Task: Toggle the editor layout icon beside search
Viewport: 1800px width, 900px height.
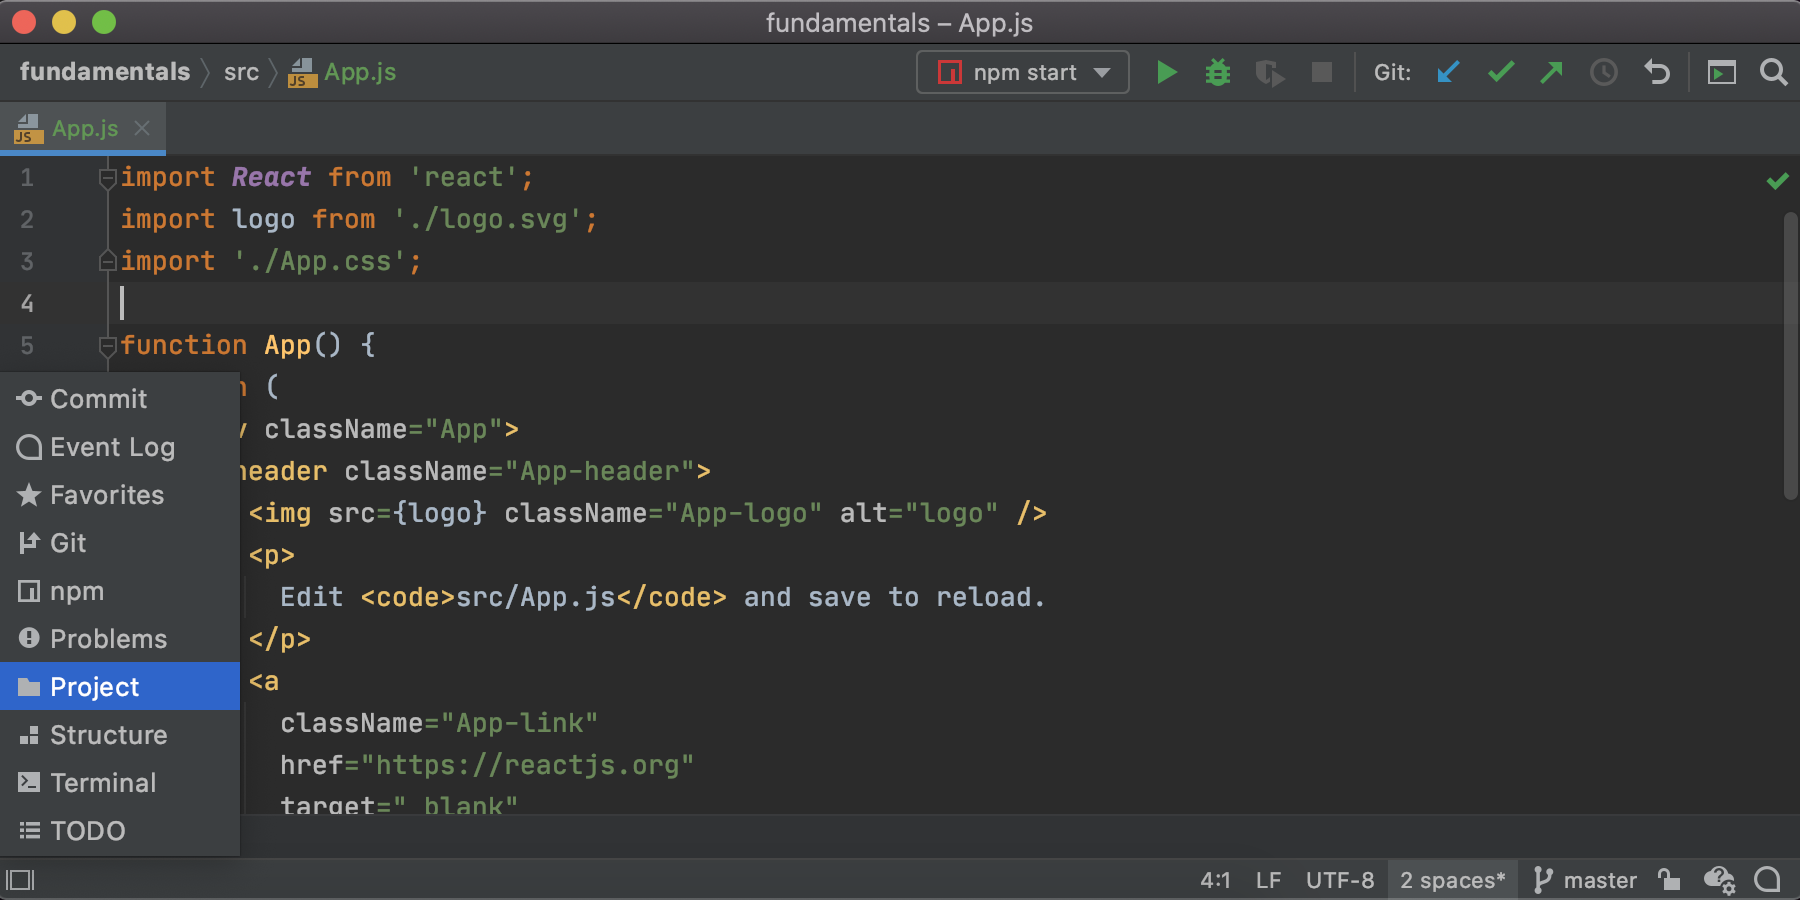Action: 1722,71
